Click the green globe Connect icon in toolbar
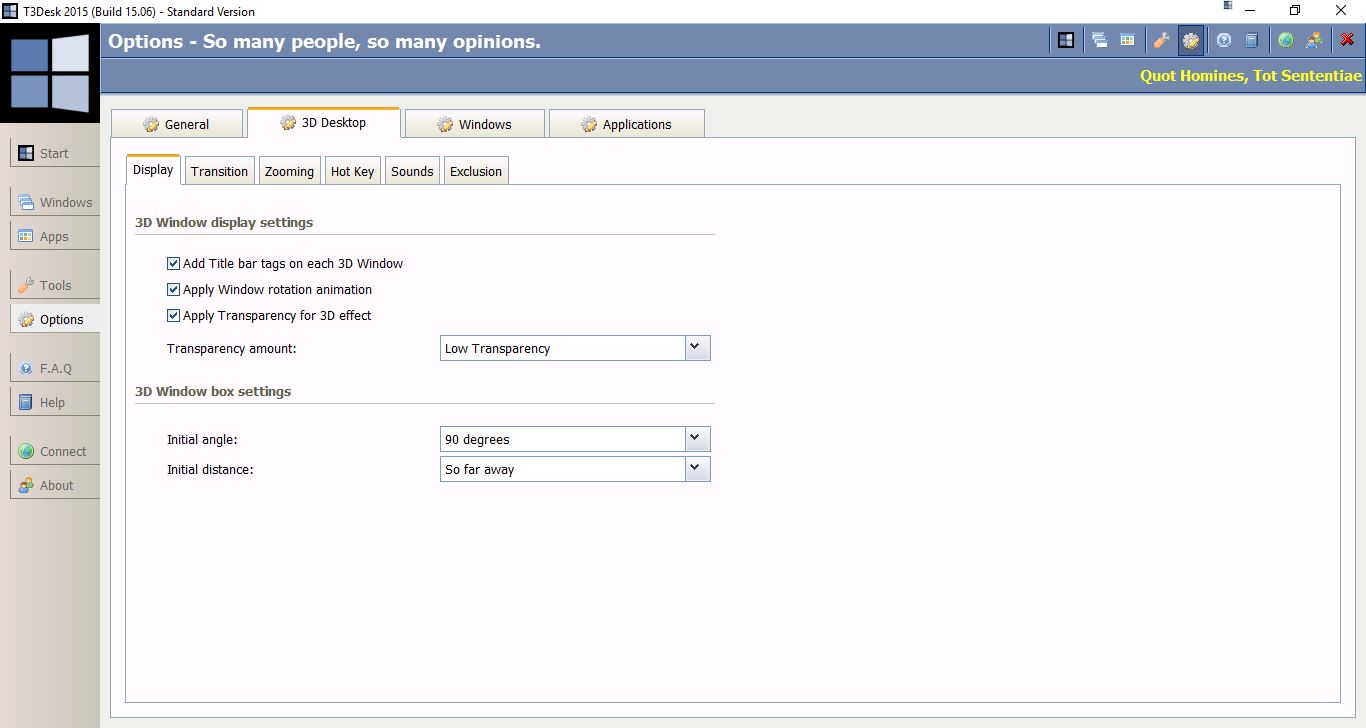This screenshot has height=728, width=1366. click(x=1286, y=40)
